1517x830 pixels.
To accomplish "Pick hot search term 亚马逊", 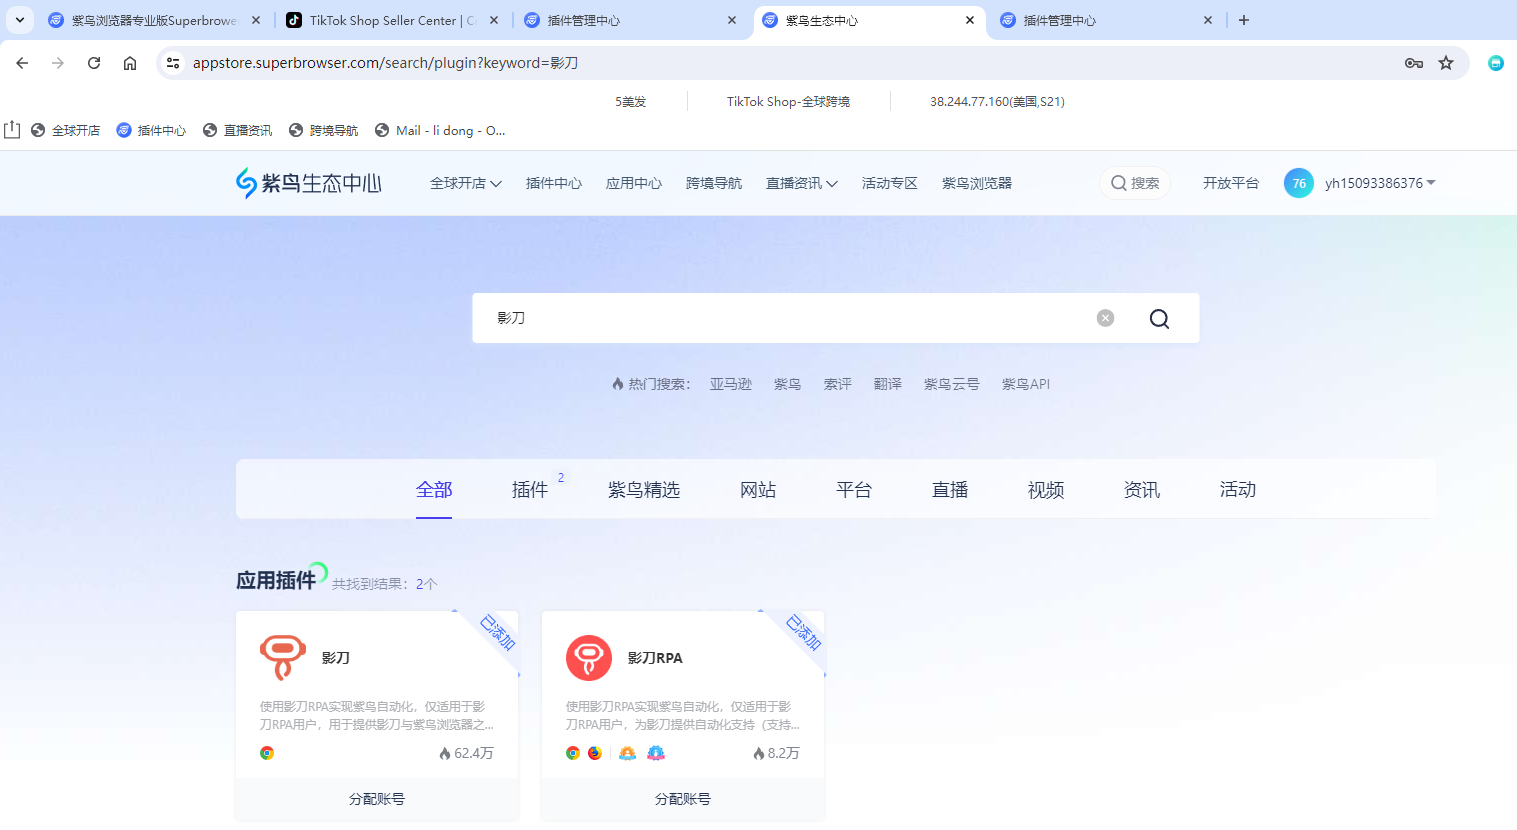I will click(x=731, y=384).
